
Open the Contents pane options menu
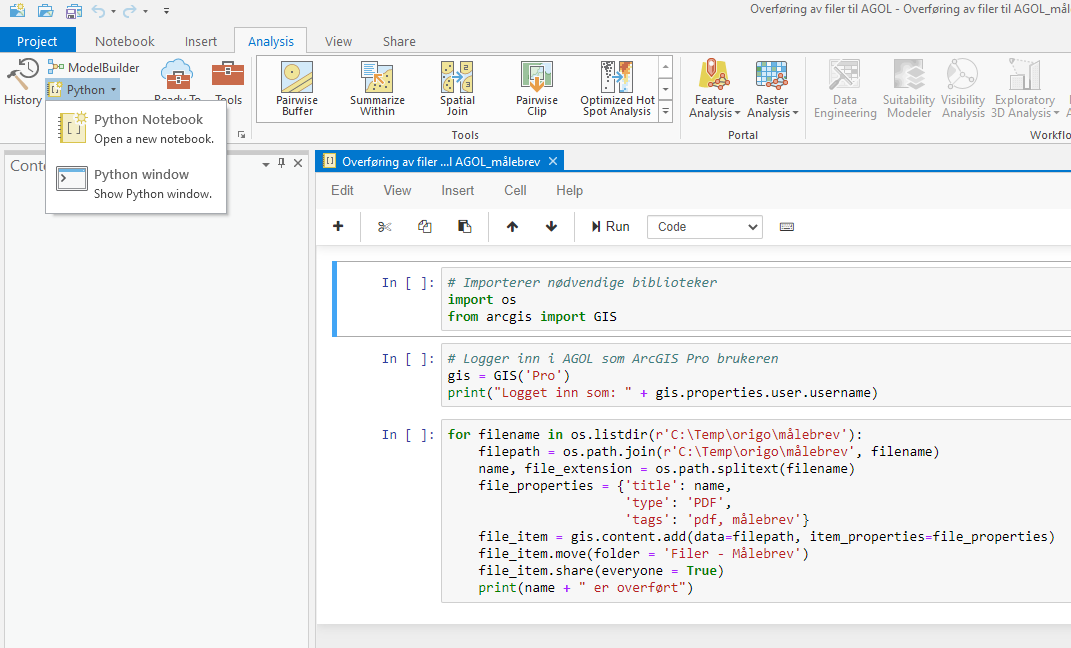coord(266,164)
